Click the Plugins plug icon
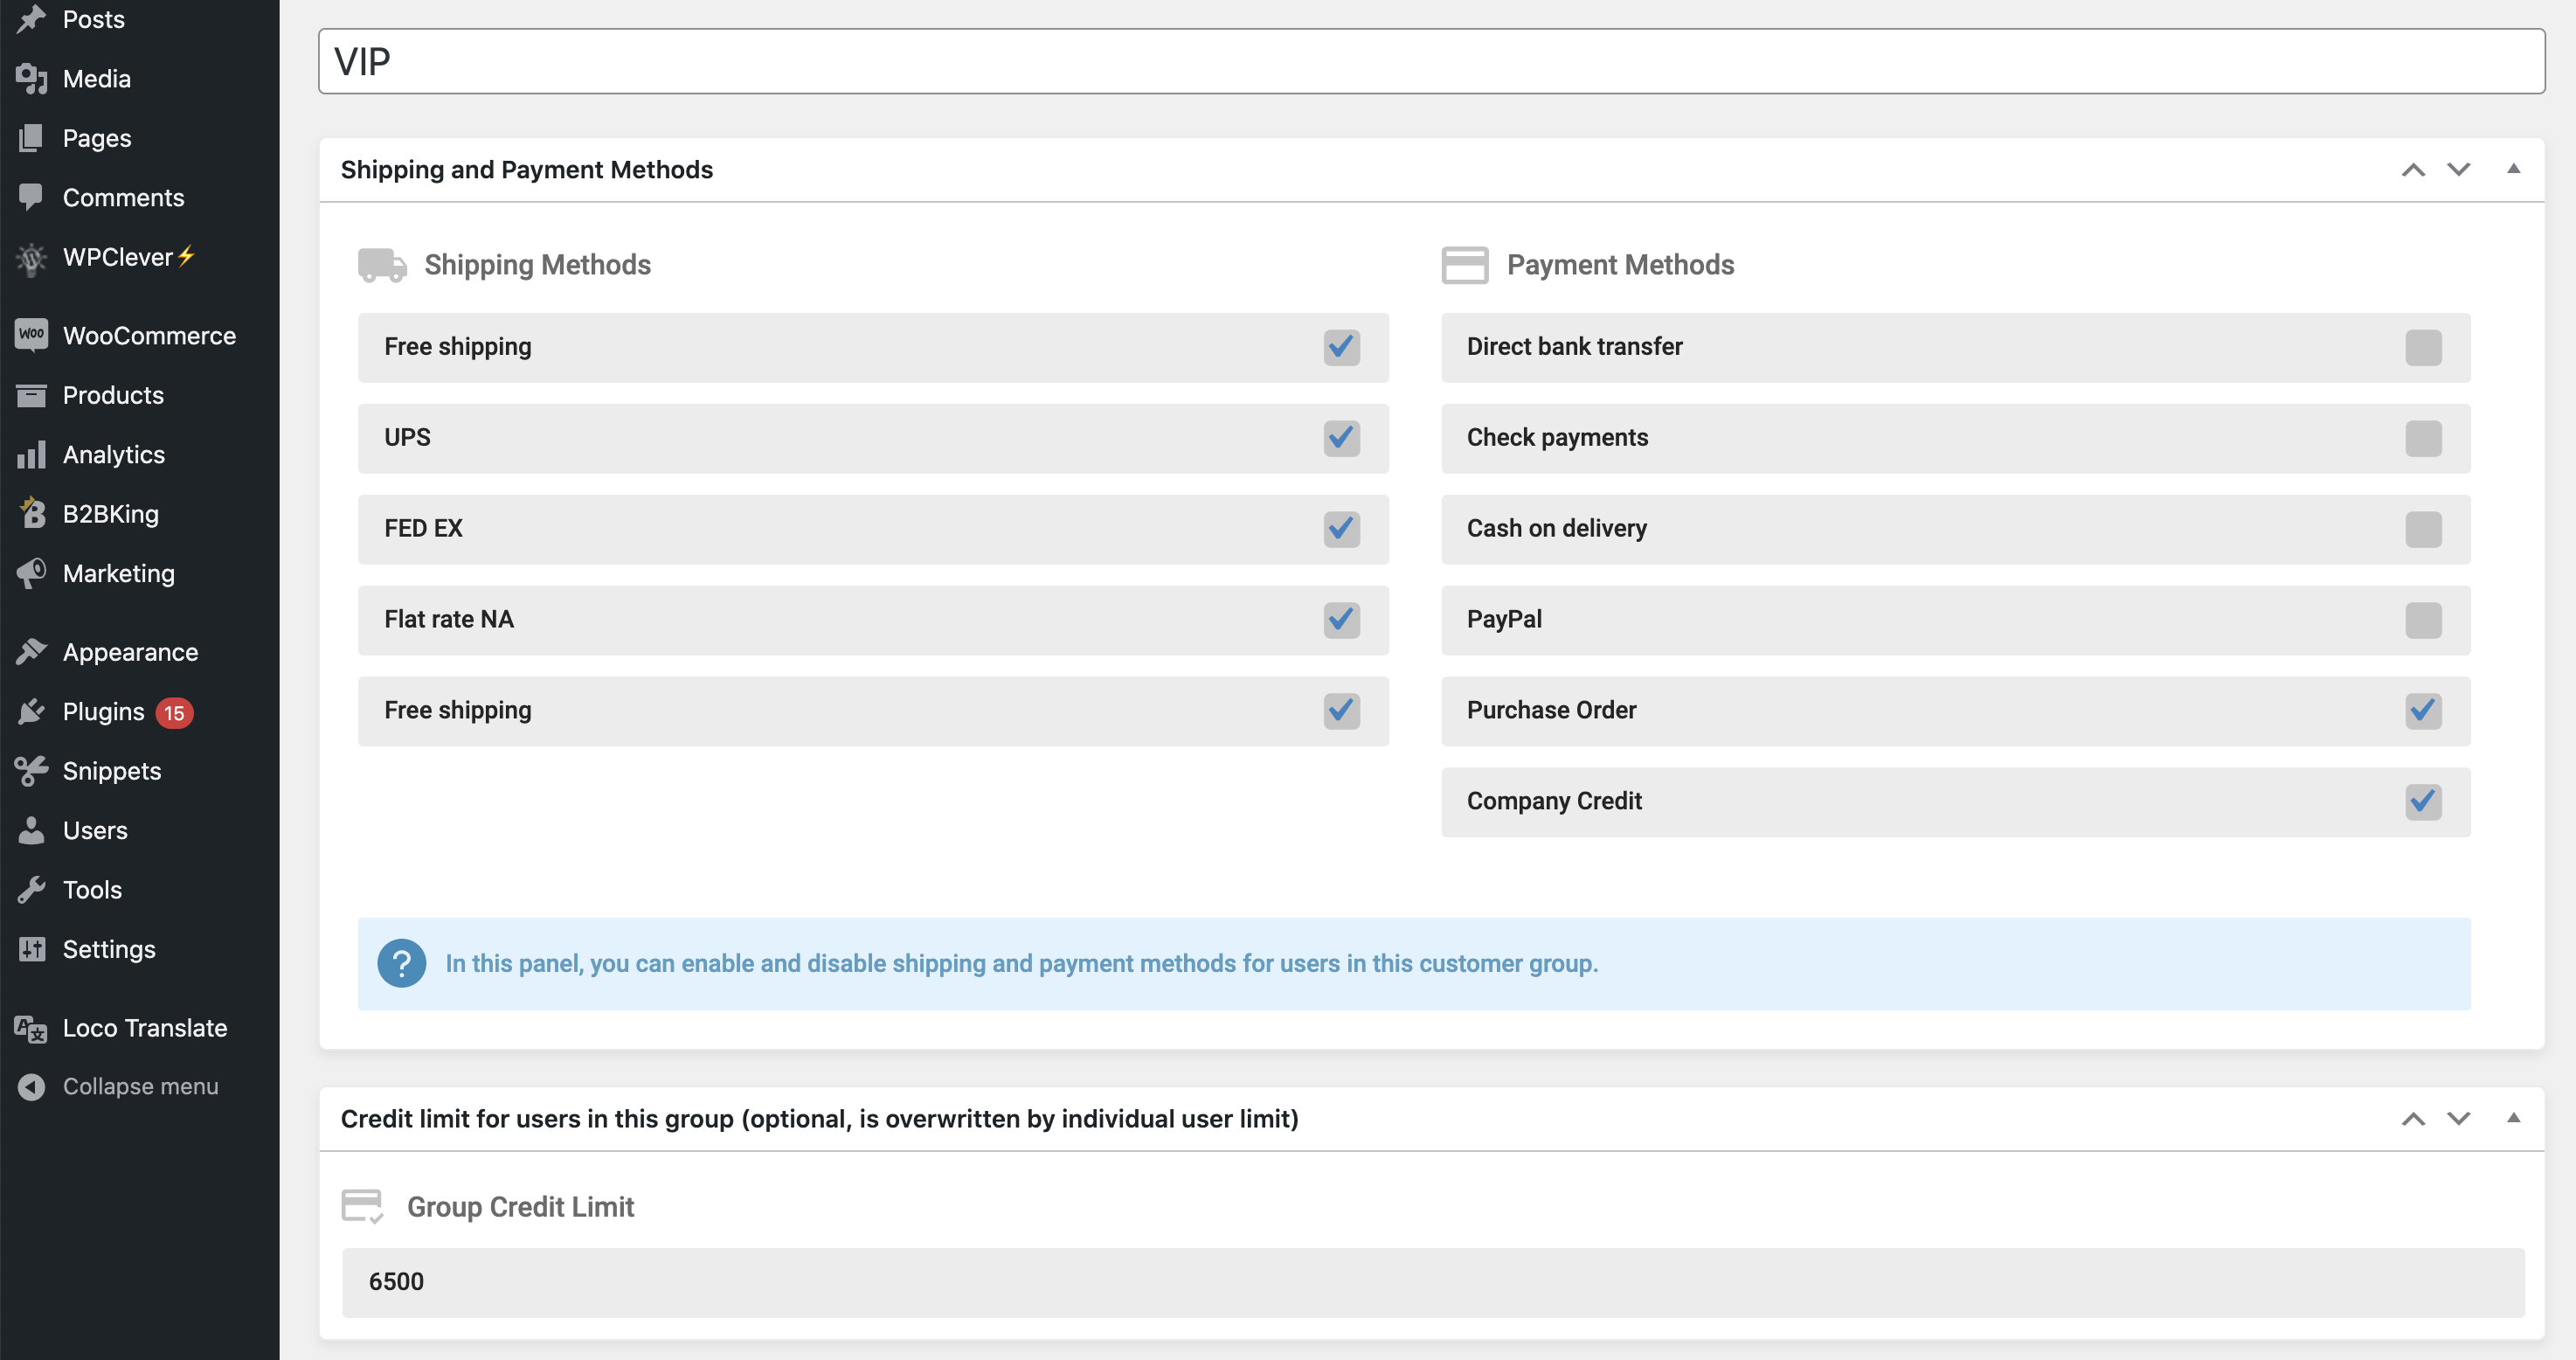Viewport: 2576px width, 1360px height. 32,712
